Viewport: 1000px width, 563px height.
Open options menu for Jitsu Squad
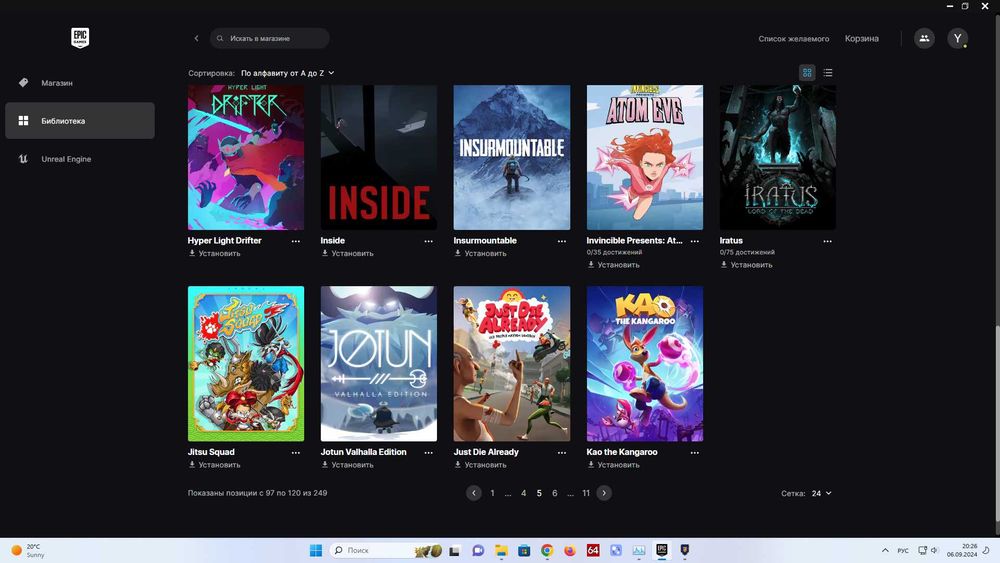(296, 452)
